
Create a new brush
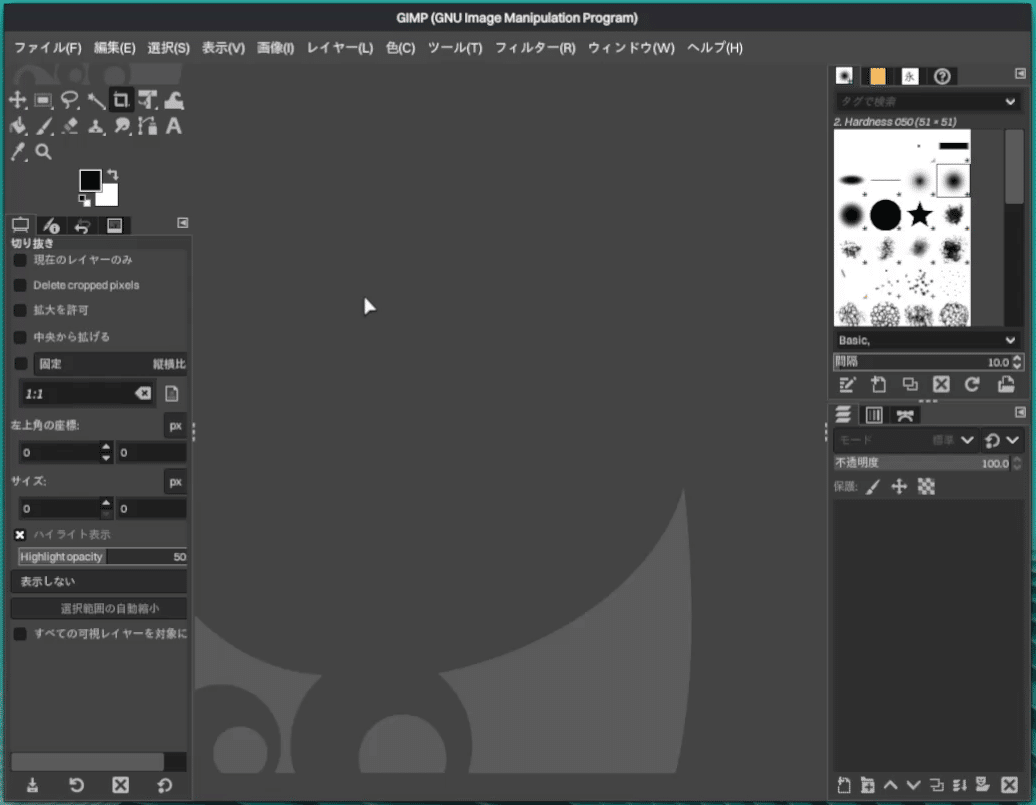tap(879, 385)
